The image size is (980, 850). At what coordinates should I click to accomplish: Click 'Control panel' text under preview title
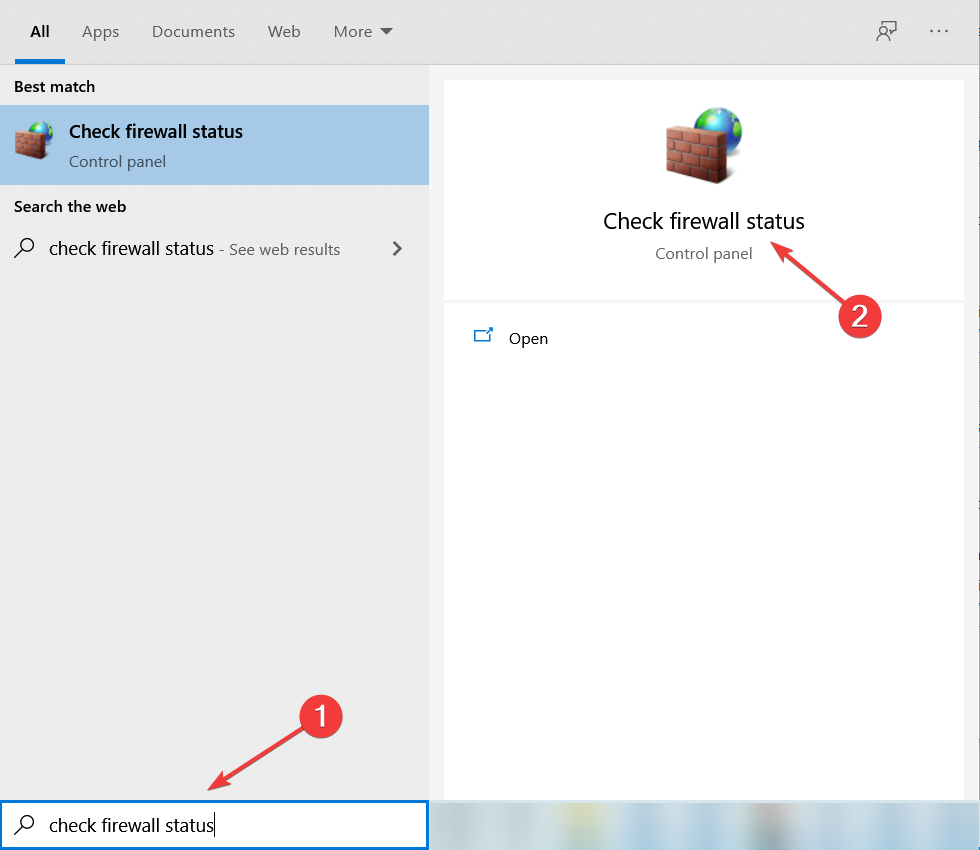[703, 254]
